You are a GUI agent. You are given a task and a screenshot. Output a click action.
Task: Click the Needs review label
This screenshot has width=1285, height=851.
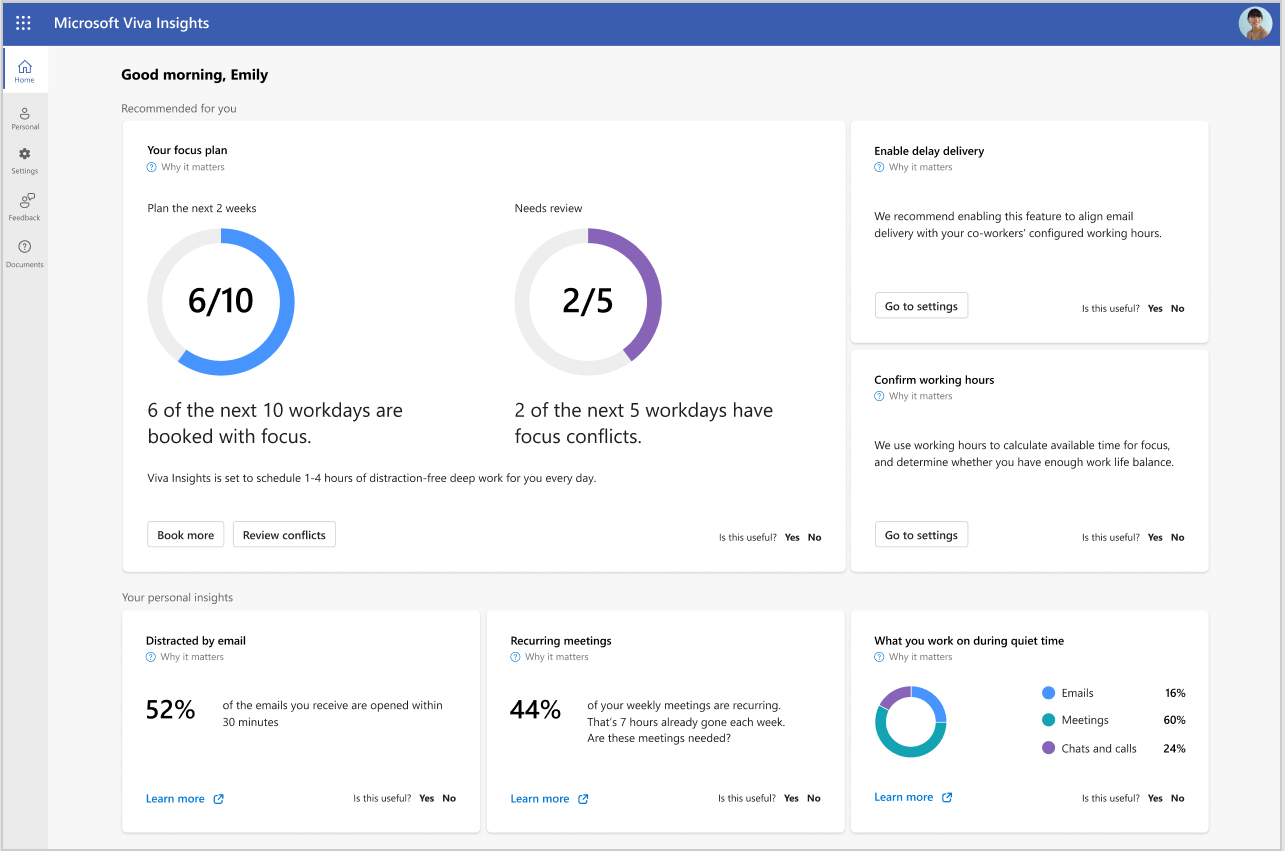pyautogui.click(x=548, y=208)
